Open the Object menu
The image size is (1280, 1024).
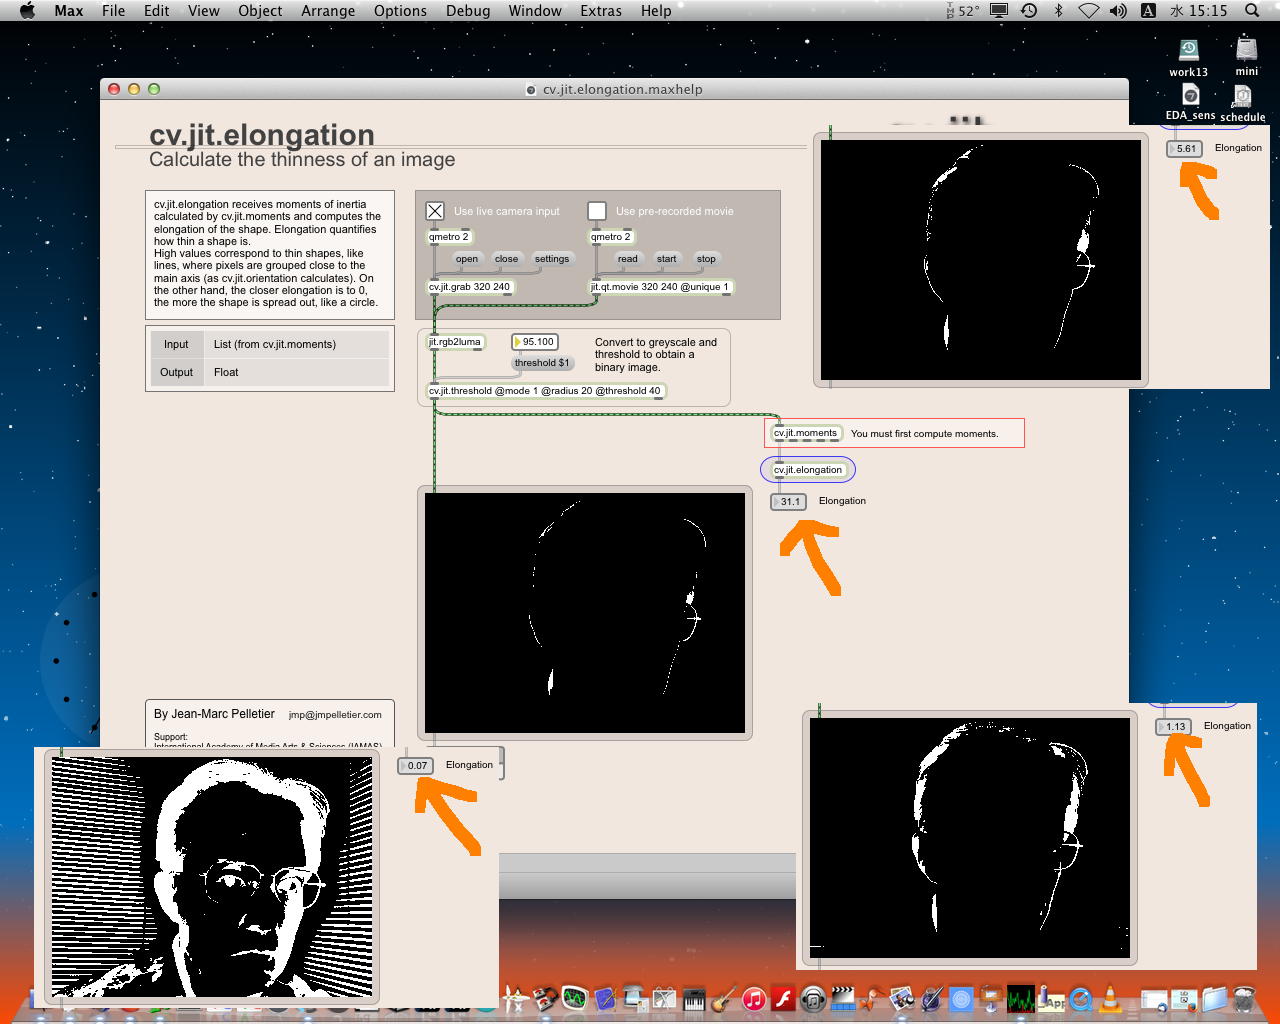pos(260,11)
